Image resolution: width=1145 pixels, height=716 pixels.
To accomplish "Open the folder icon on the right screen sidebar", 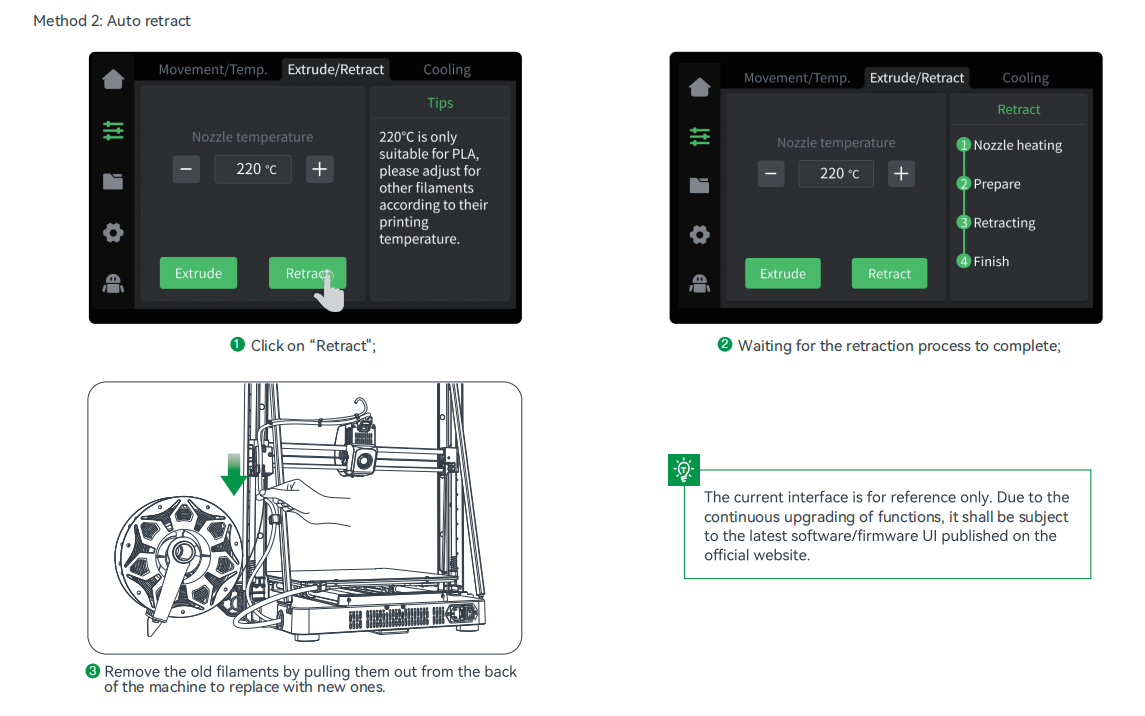I will [x=699, y=187].
